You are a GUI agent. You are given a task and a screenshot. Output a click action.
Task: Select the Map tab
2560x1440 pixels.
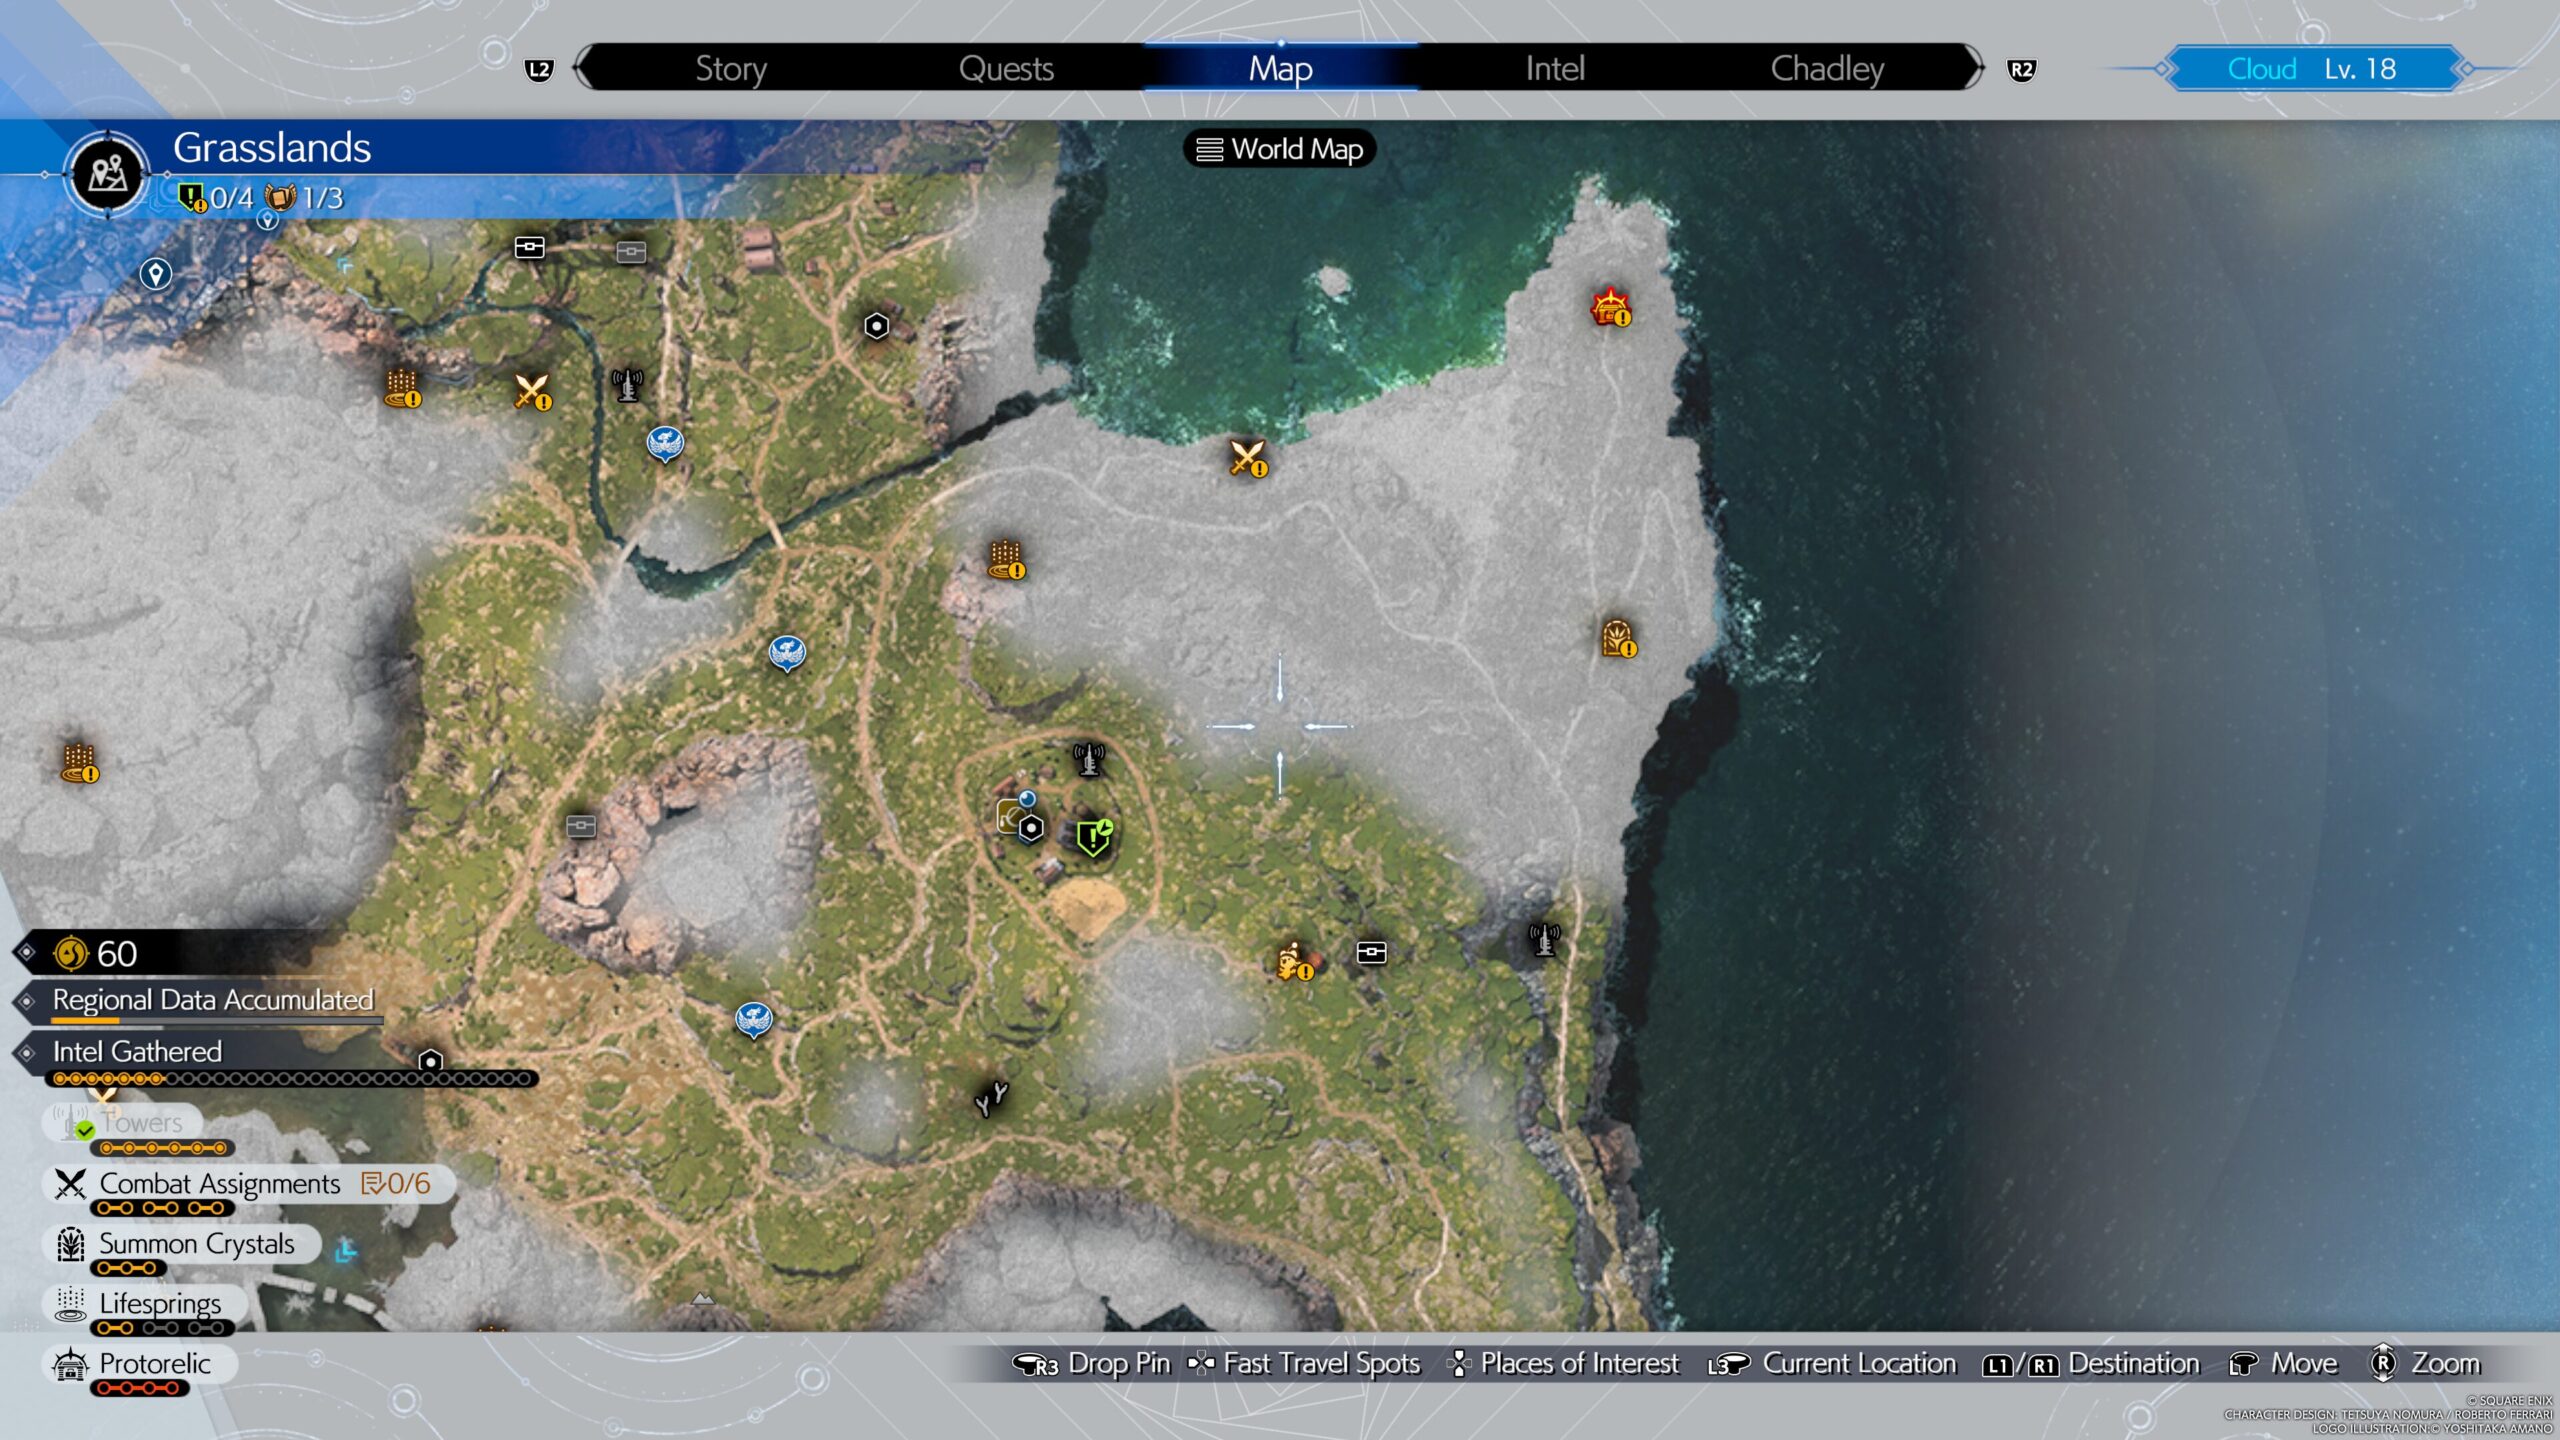tap(1280, 68)
